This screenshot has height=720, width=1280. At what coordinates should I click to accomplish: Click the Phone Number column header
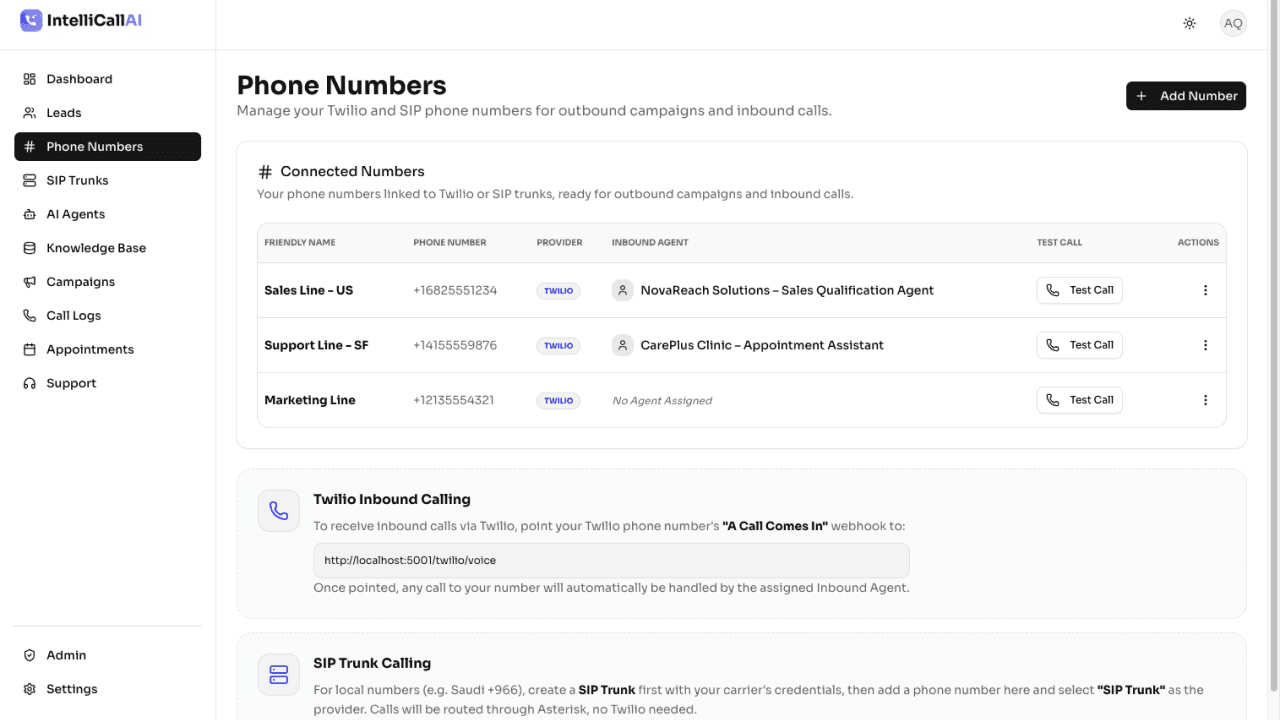click(x=450, y=242)
